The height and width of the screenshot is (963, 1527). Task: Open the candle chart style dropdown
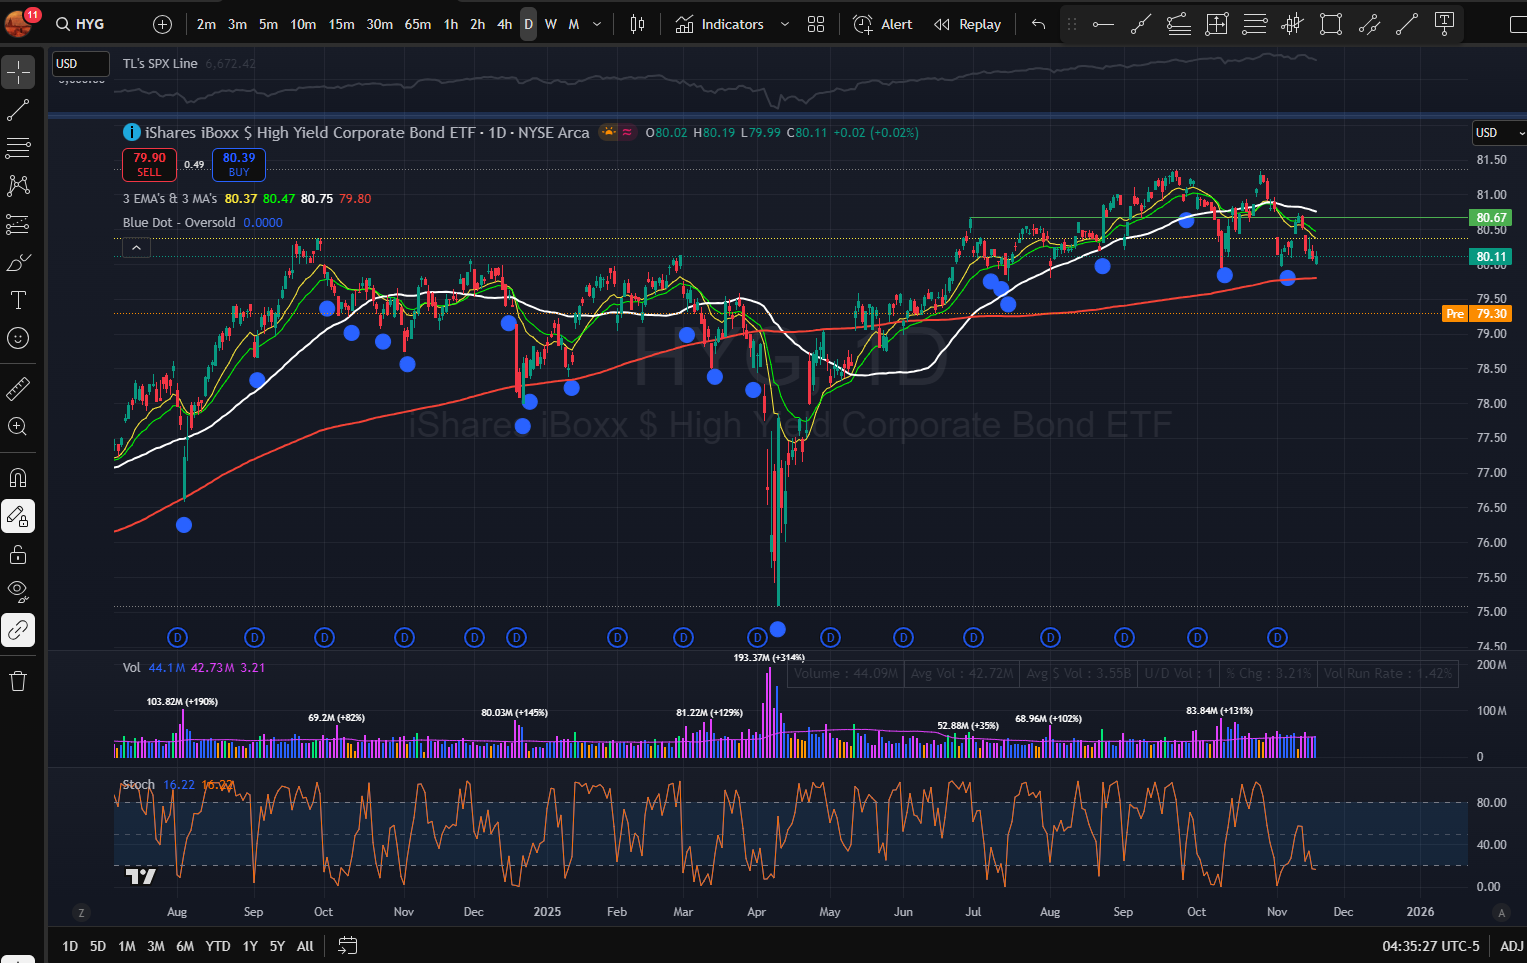click(x=637, y=24)
